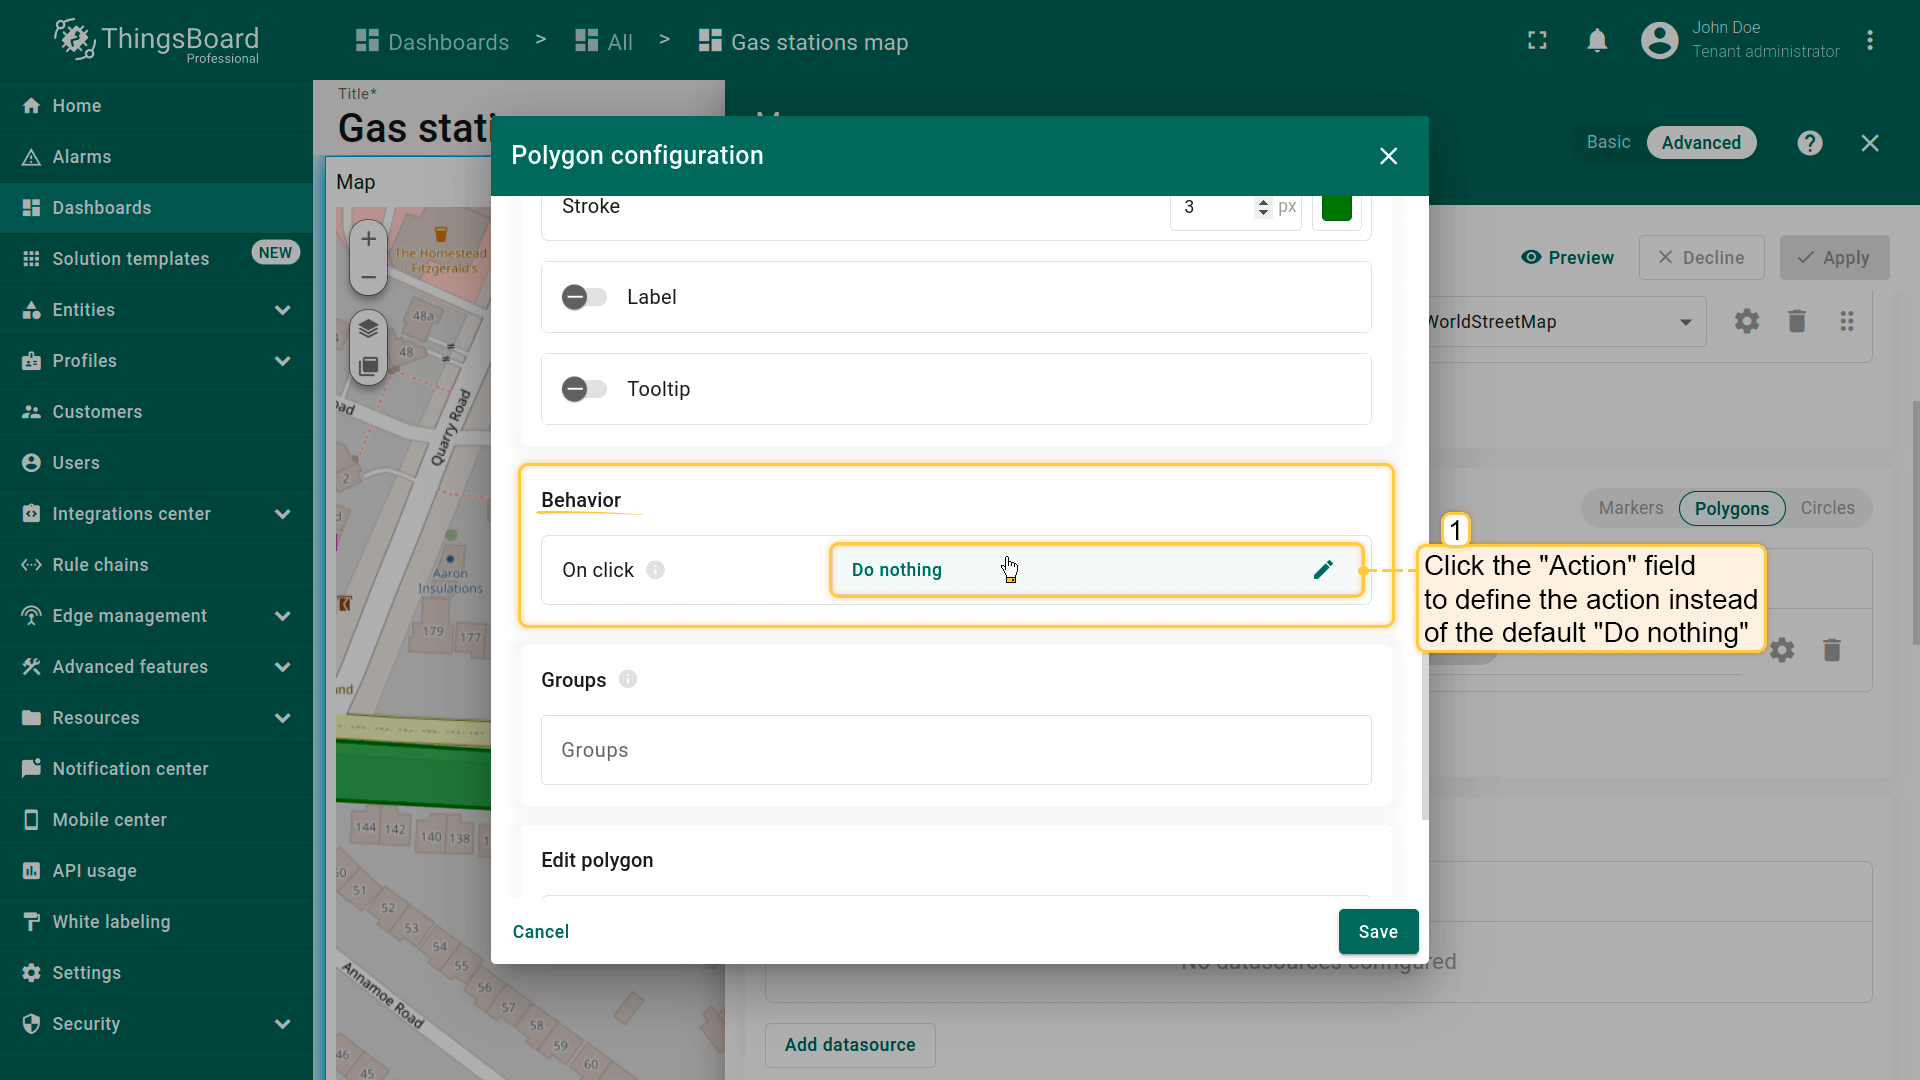Cancel the polygon configuration dialog
This screenshot has height=1080, width=1920.
click(540, 932)
